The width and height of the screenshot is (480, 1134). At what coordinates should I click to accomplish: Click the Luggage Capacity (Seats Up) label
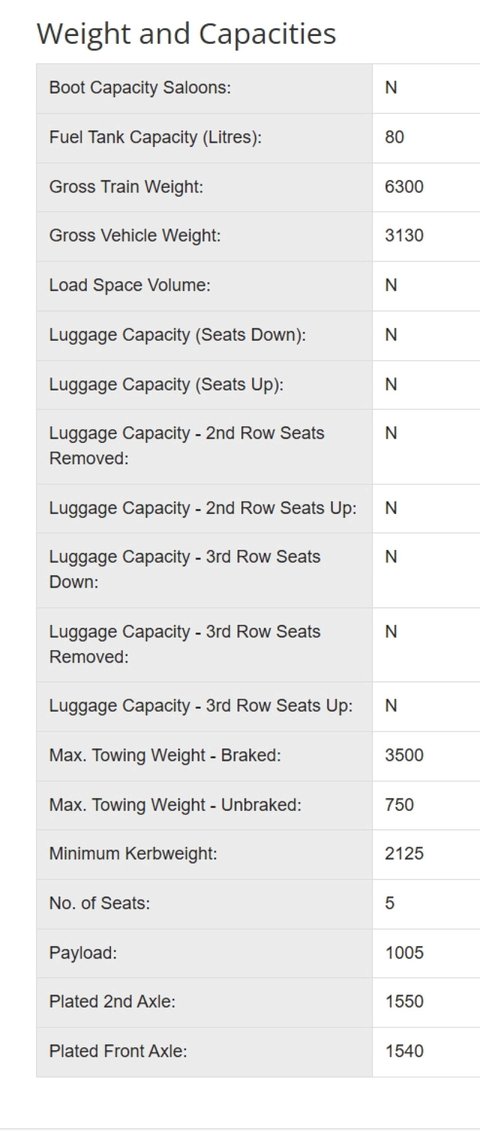[x=166, y=384]
